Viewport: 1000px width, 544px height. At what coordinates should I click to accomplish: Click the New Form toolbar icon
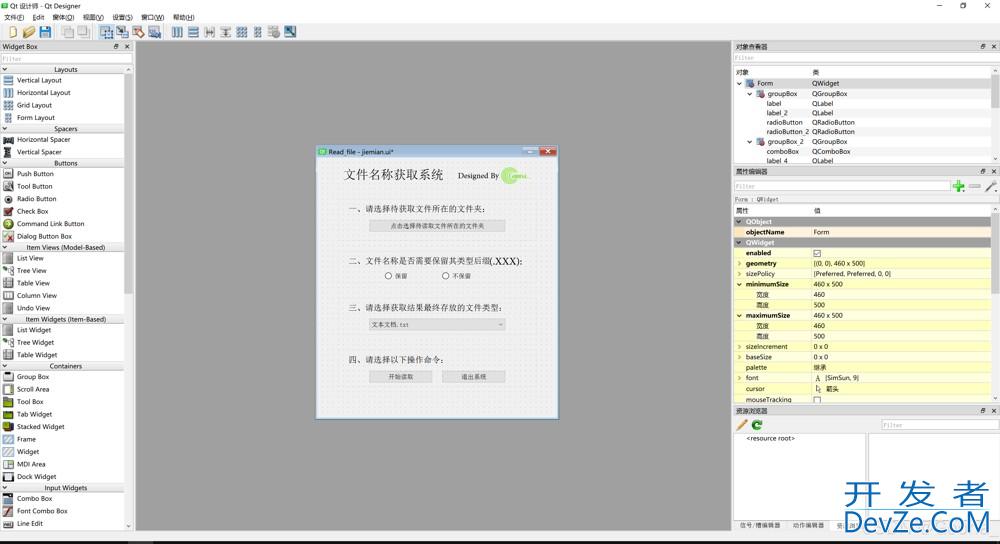coord(12,32)
